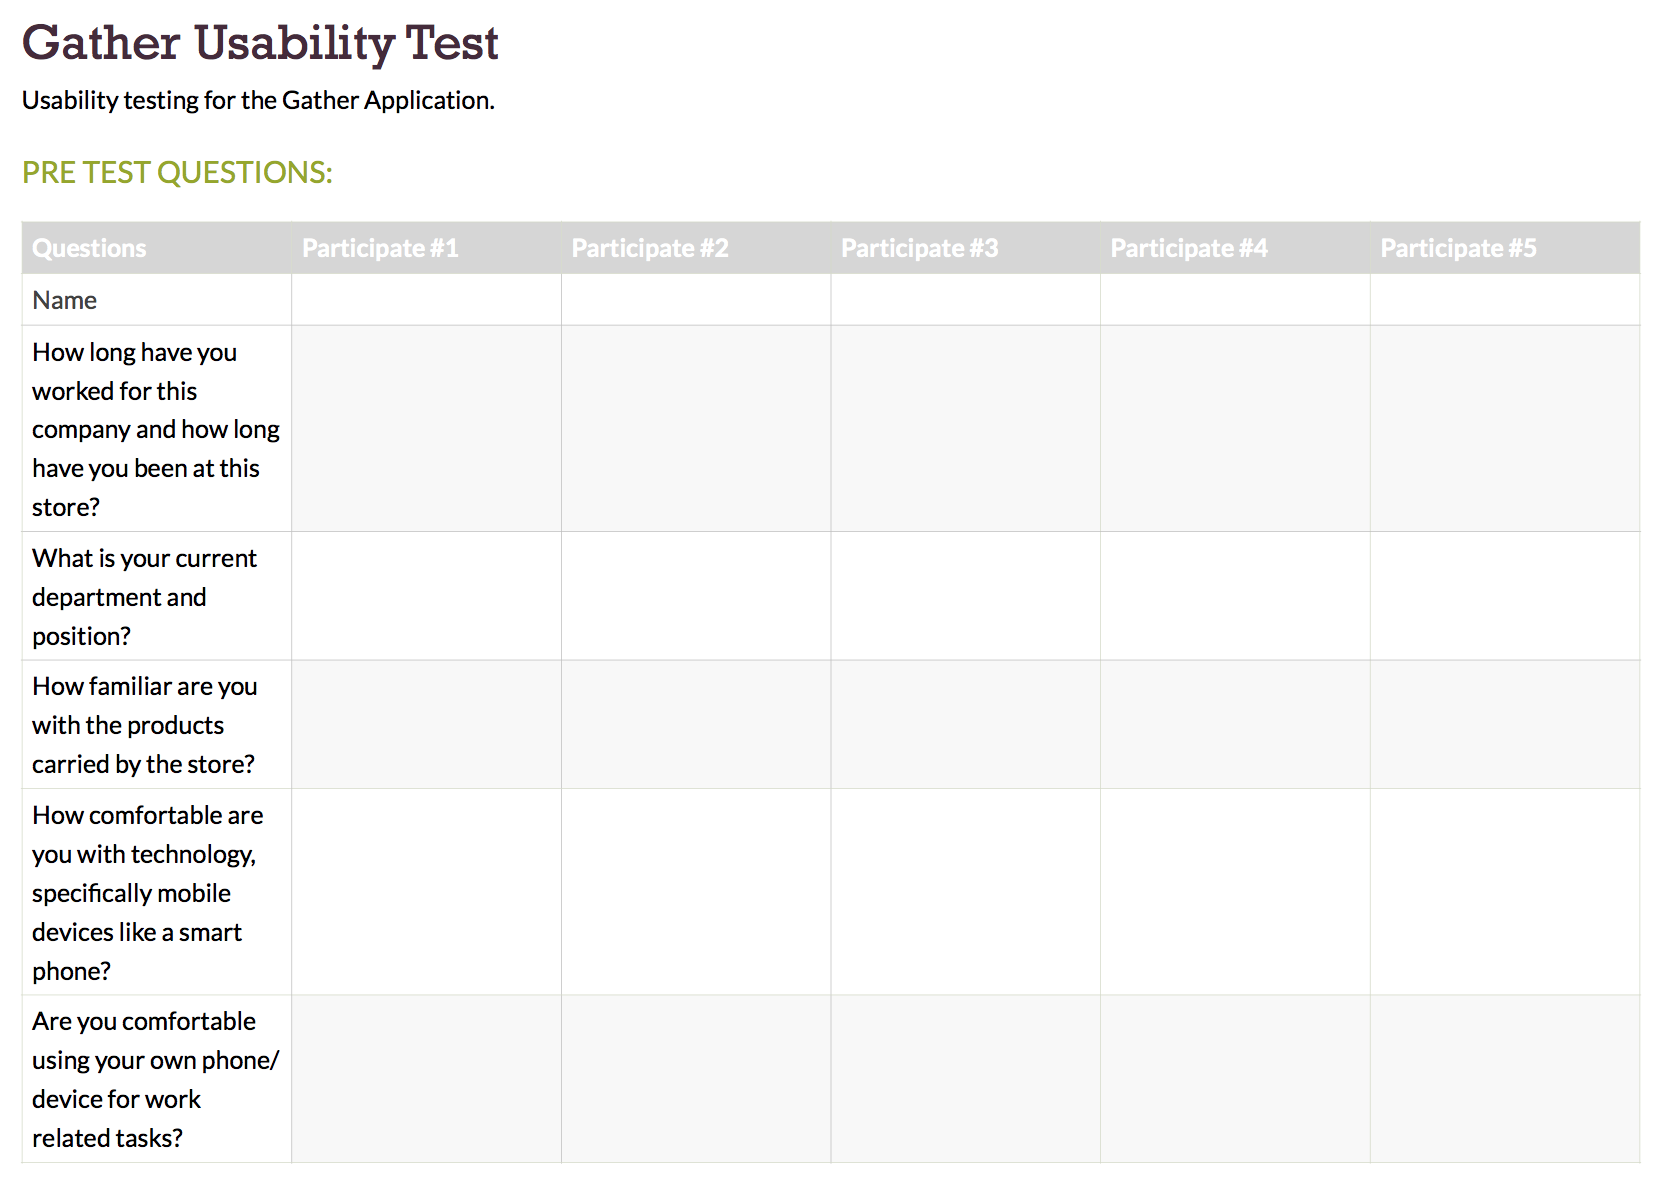Screen dimensions: 1662x1180
Task: Select the Participate #4 column header
Action: tap(1189, 248)
